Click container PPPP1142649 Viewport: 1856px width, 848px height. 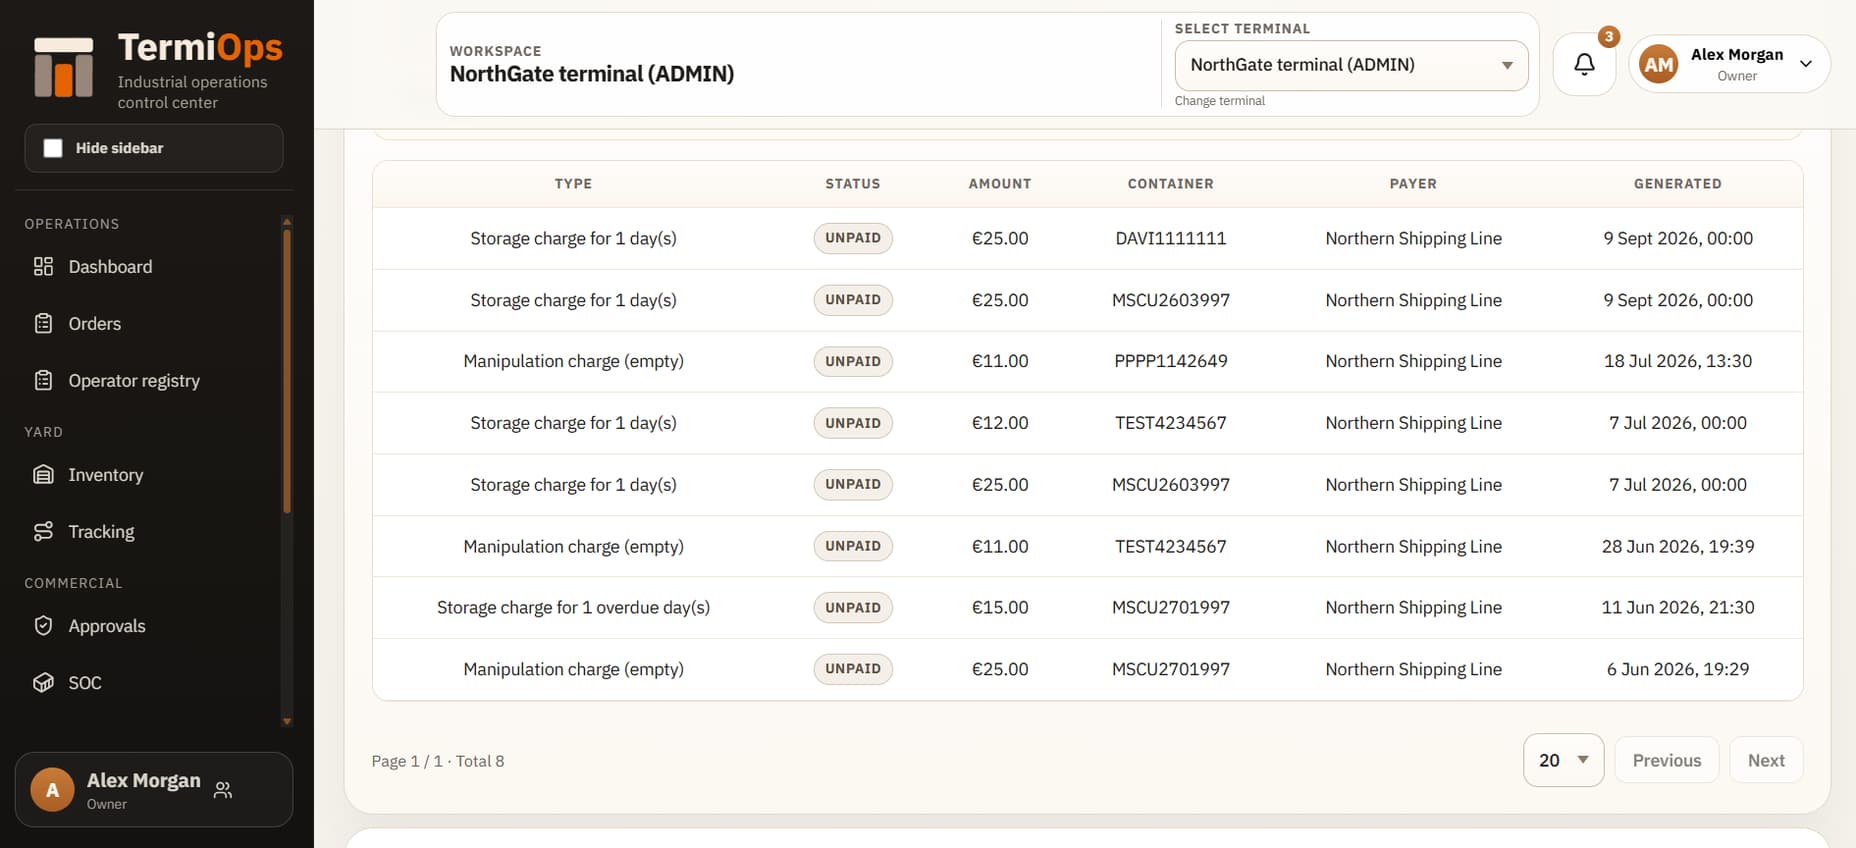(1170, 361)
